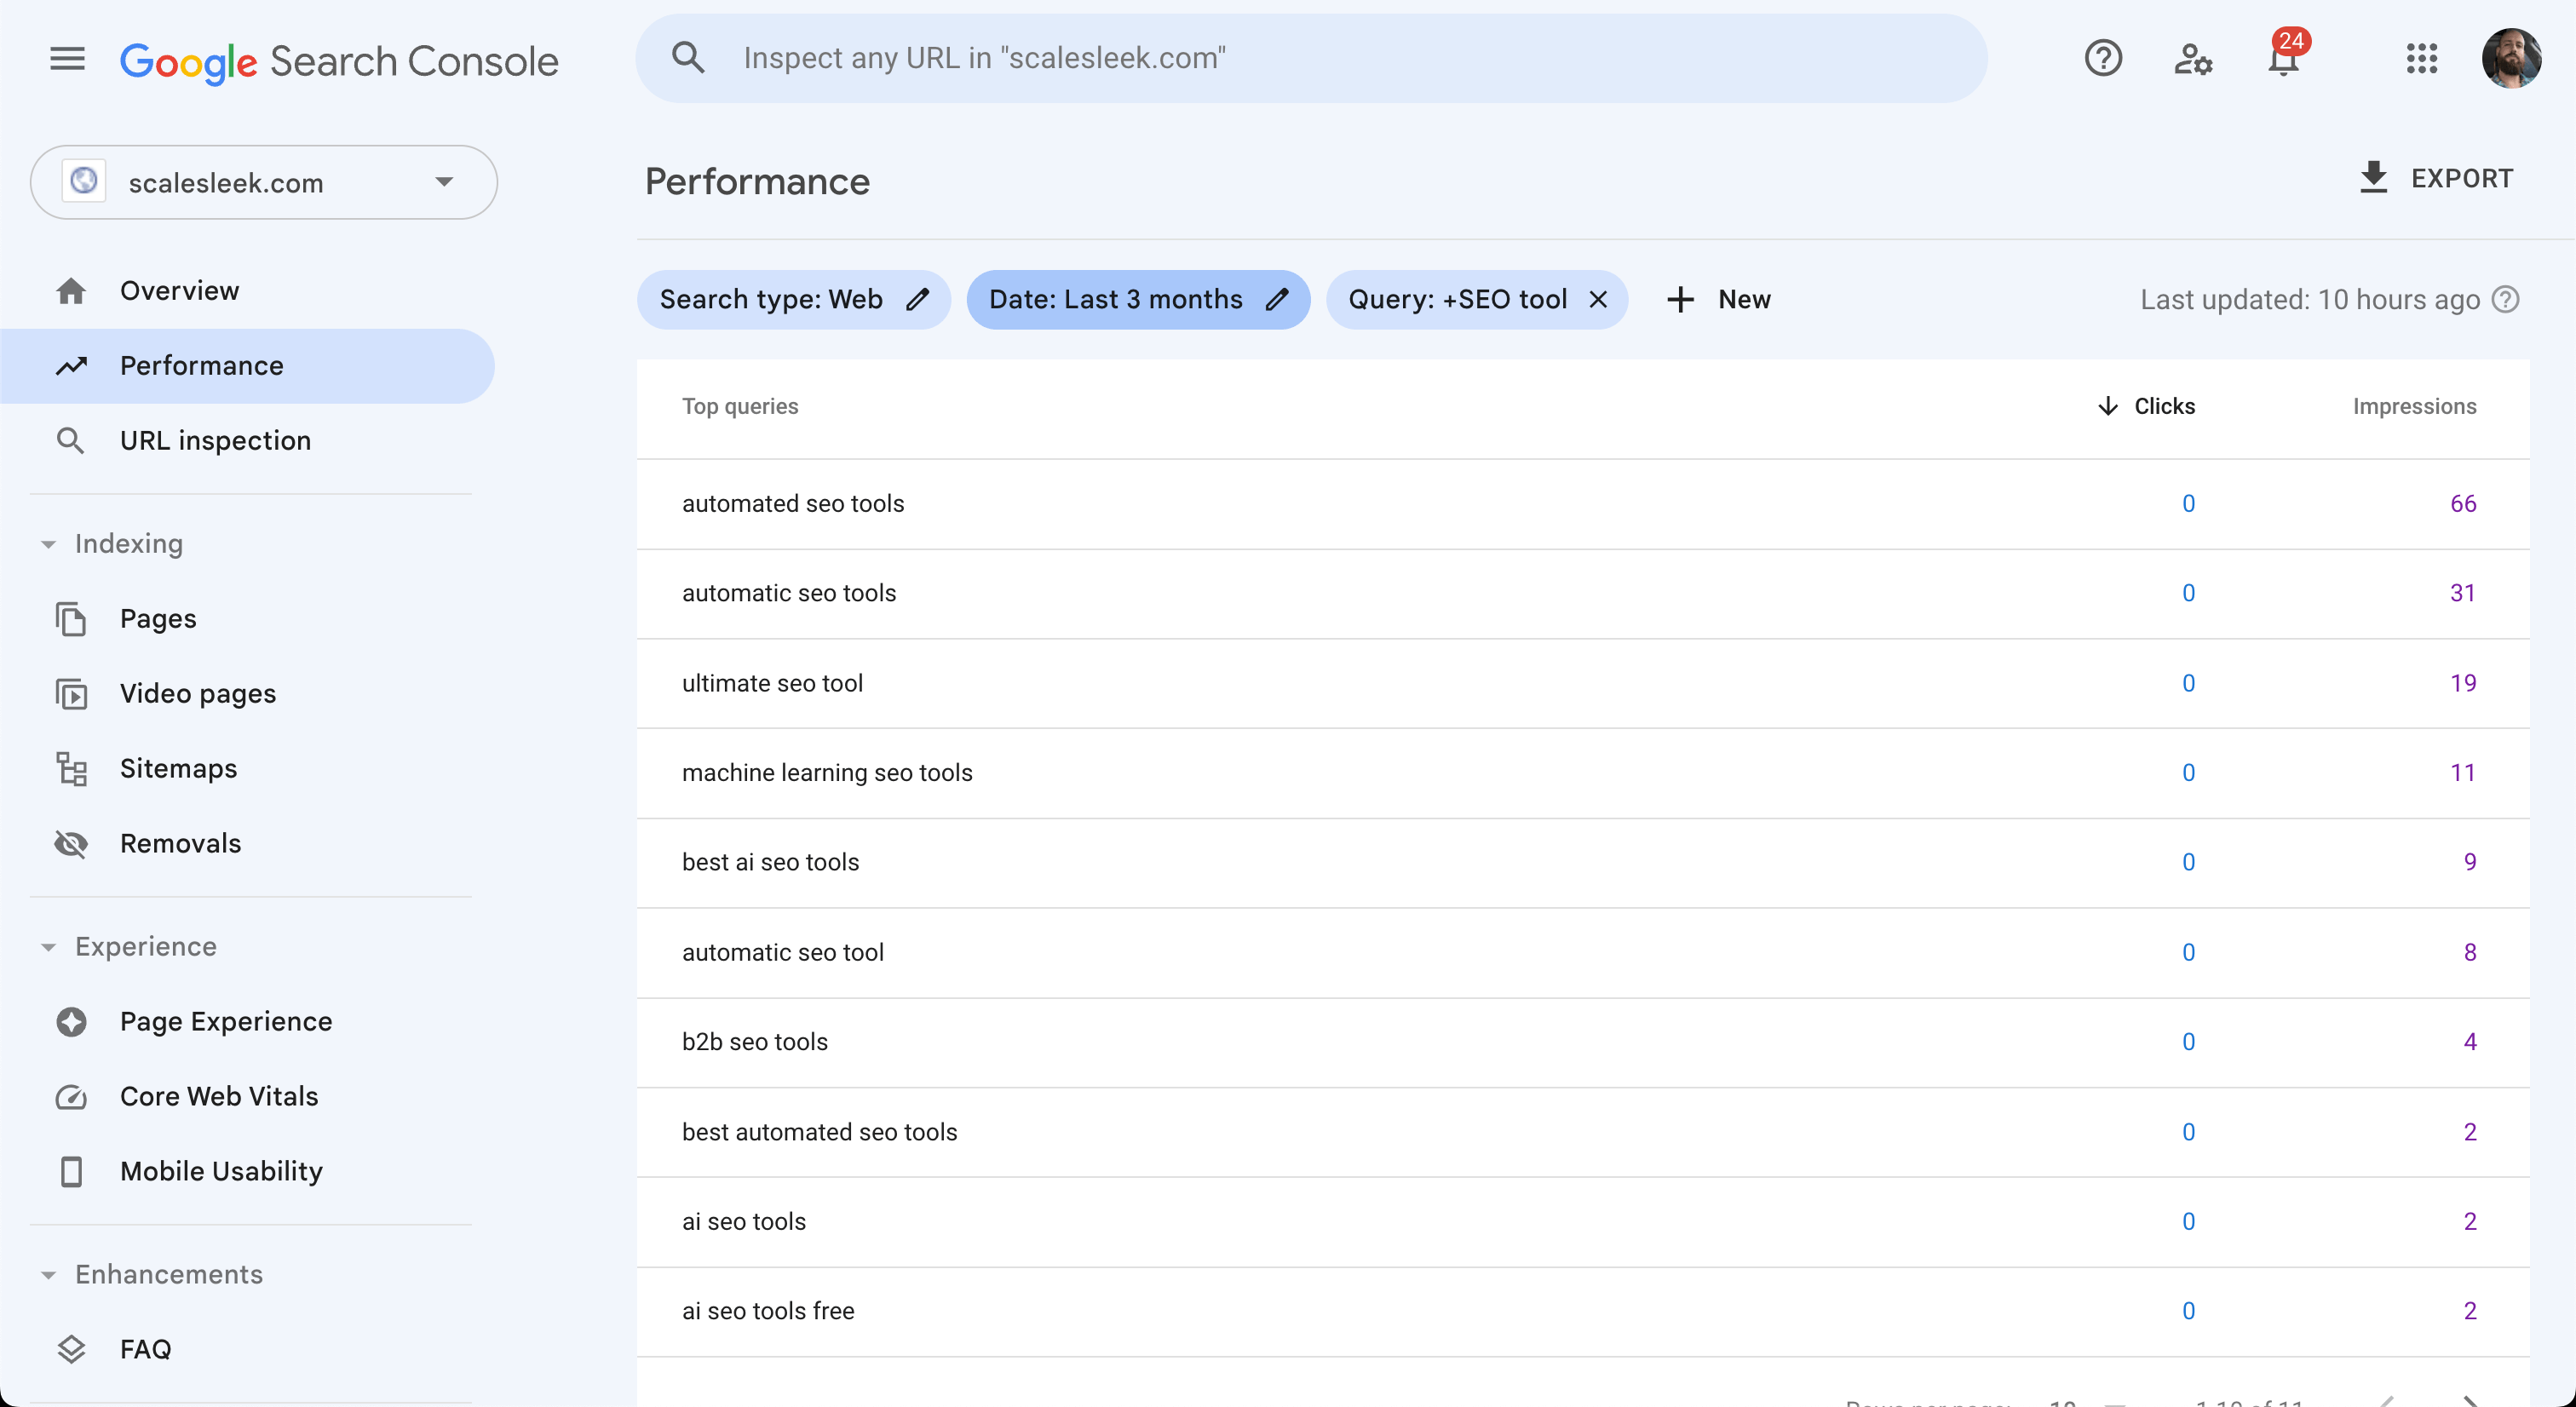Click the Export download icon

point(2373,177)
